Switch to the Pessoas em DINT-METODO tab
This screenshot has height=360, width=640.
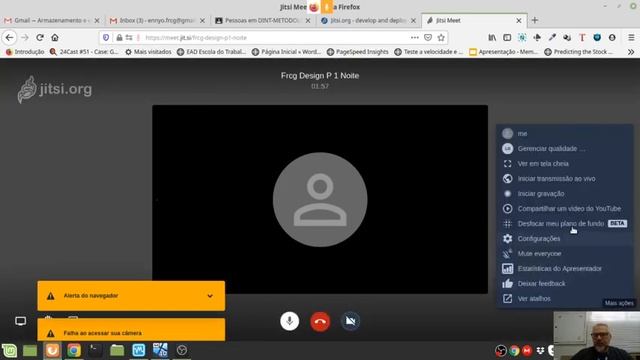(263, 20)
